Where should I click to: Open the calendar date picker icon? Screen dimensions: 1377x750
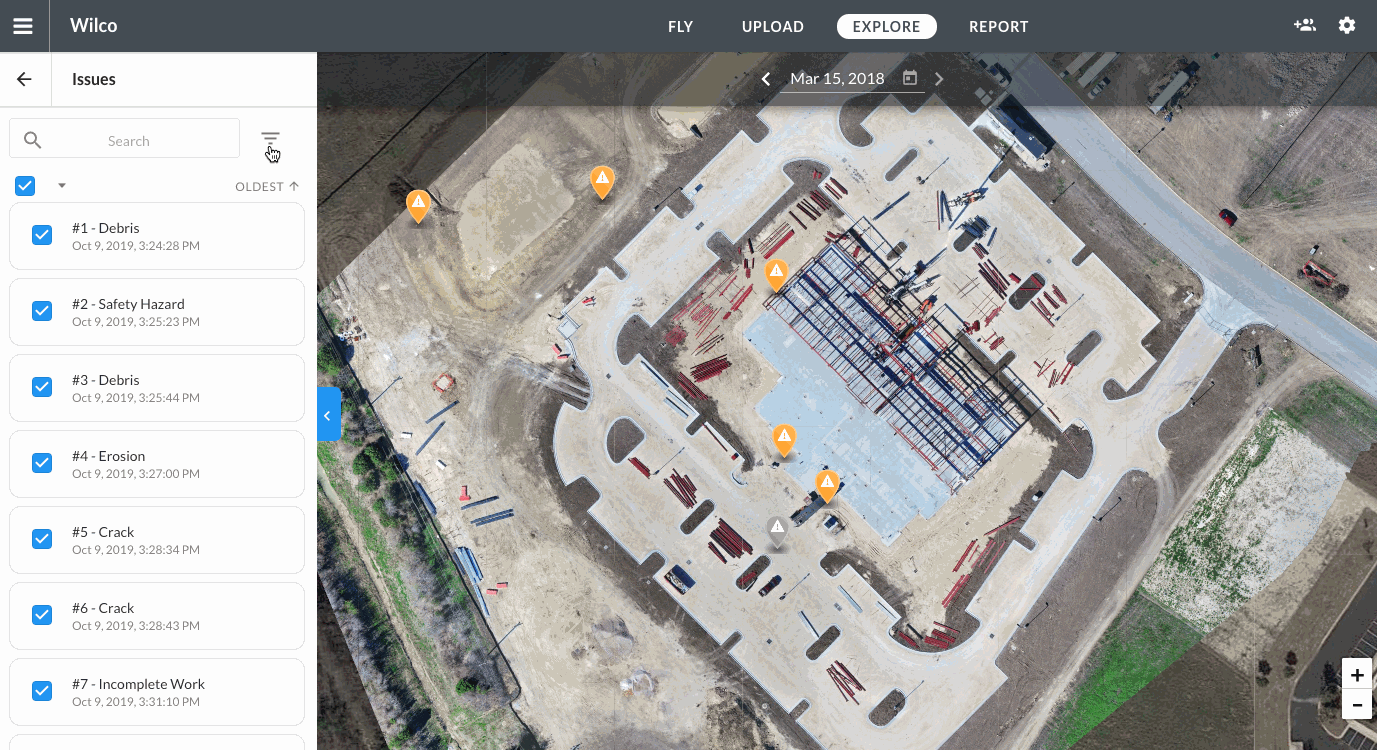(910, 78)
